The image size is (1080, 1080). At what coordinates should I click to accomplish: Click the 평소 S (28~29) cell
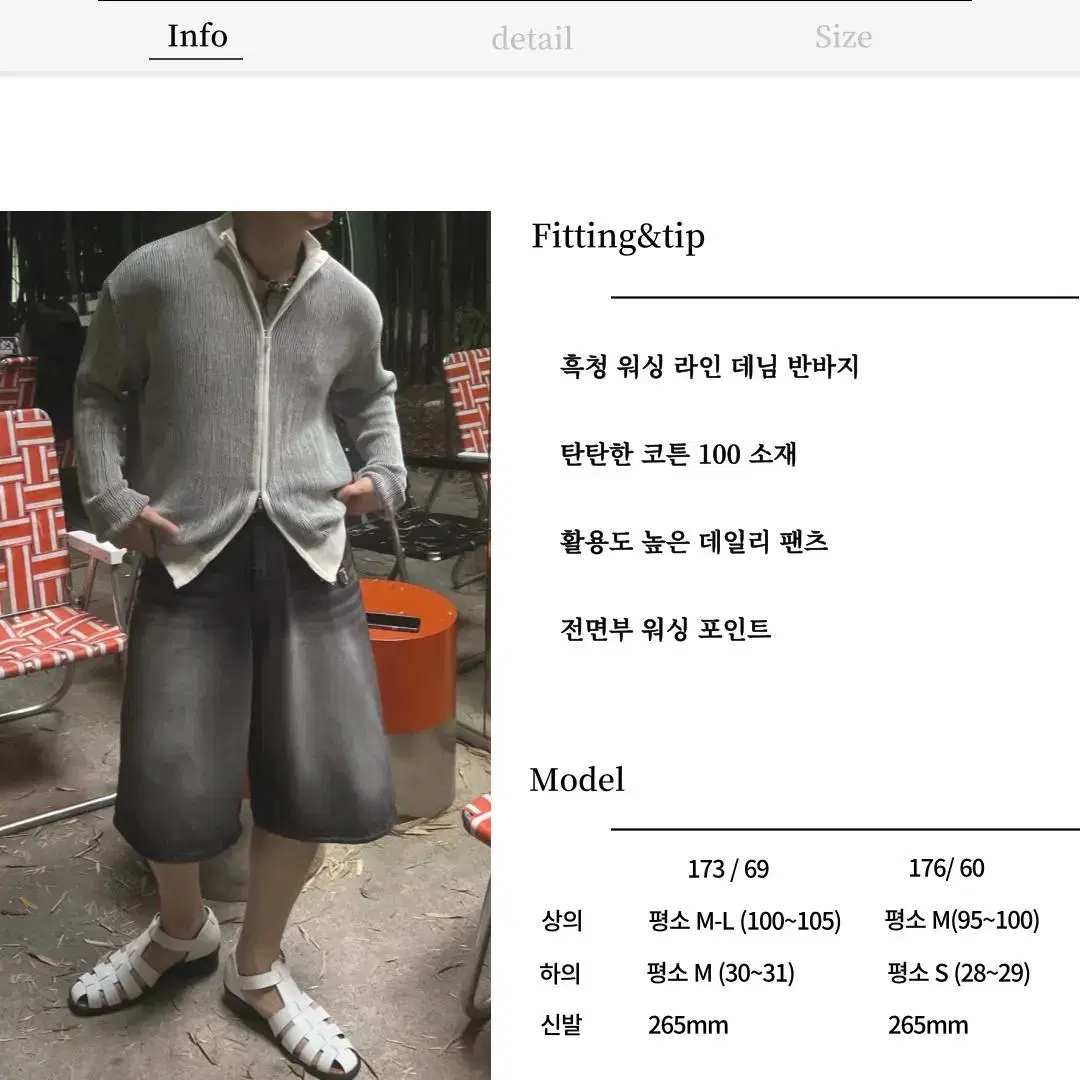[959, 973]
